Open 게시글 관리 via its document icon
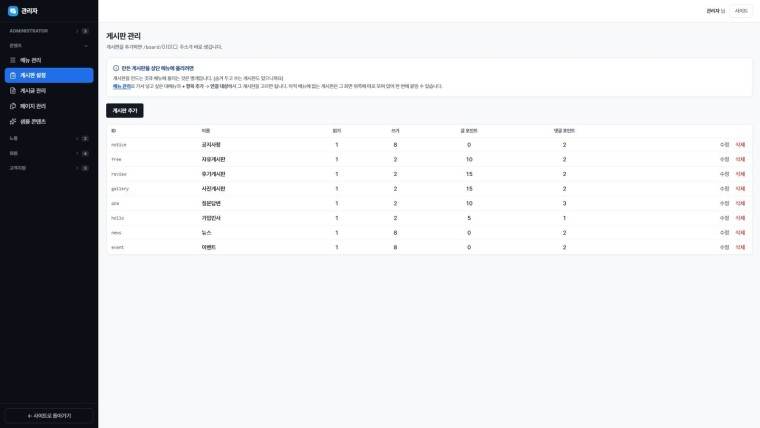 [13, 91]
